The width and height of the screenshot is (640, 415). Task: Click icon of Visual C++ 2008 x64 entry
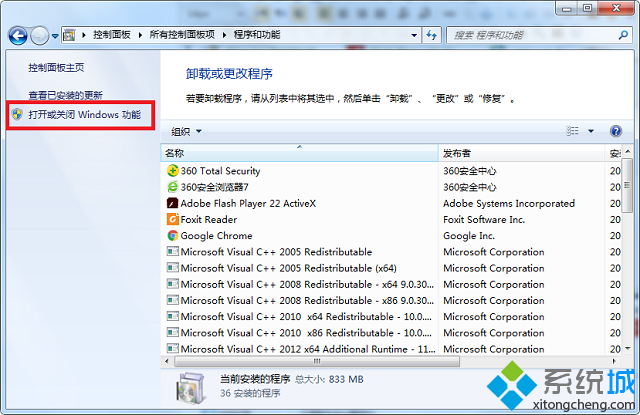pyautogui.click(x=173, y=284)
